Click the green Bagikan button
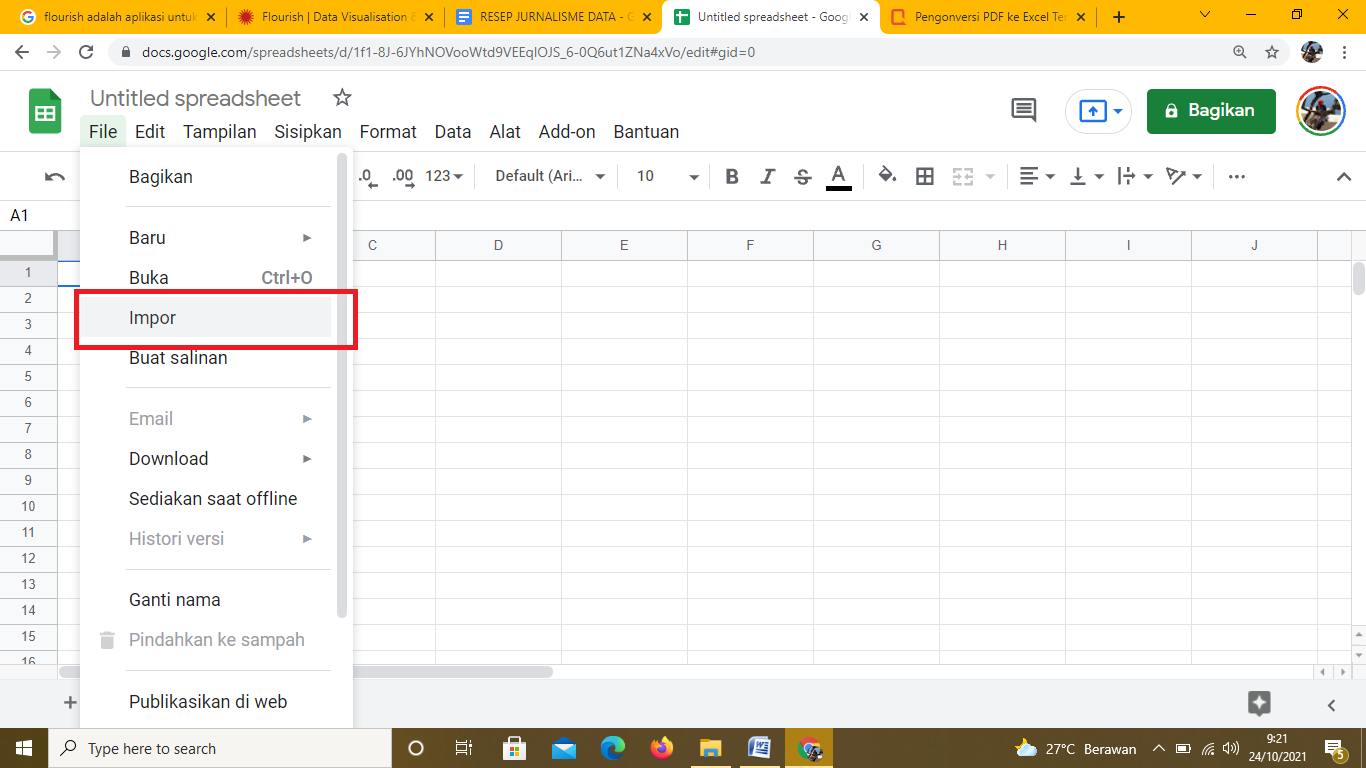 1211,111
